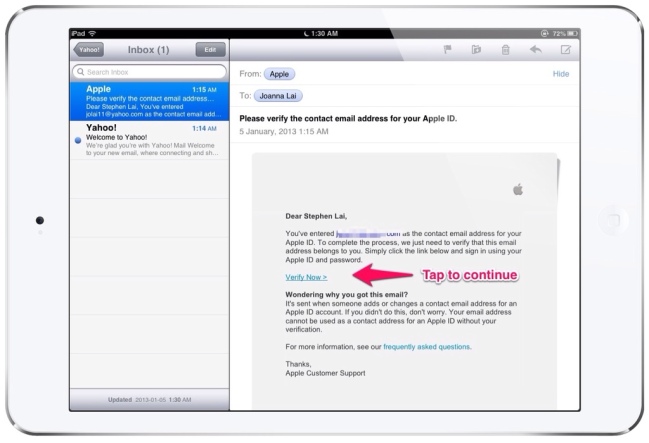Tap the Apple logo in email body
This screenshot has width=649, height=443.
pyautogui.click(x=518, y=190)
